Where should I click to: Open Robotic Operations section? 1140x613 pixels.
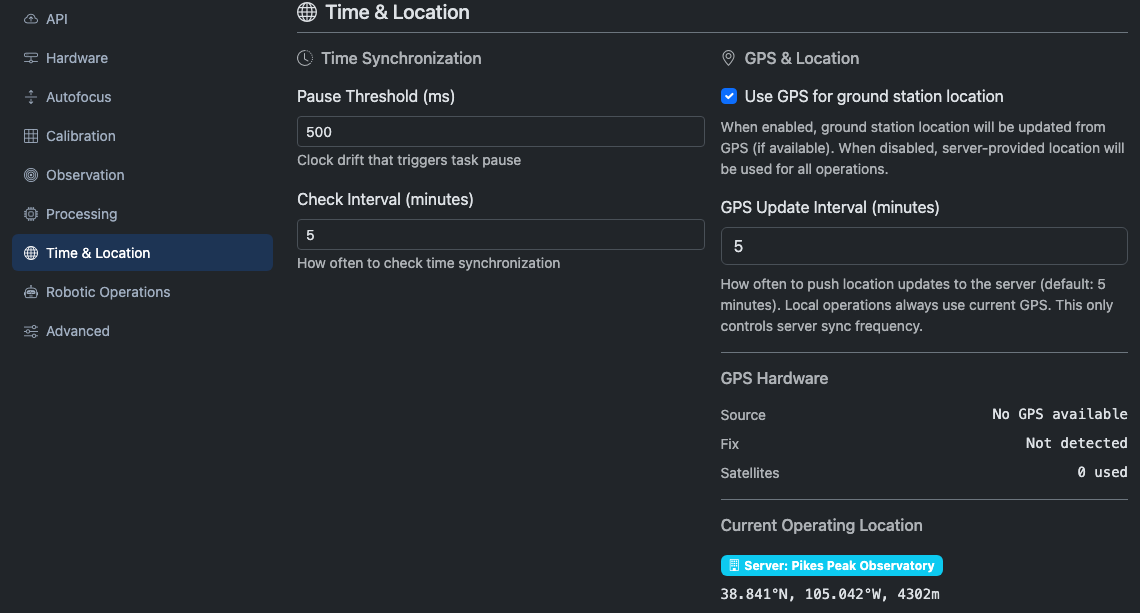coord(142,292)
